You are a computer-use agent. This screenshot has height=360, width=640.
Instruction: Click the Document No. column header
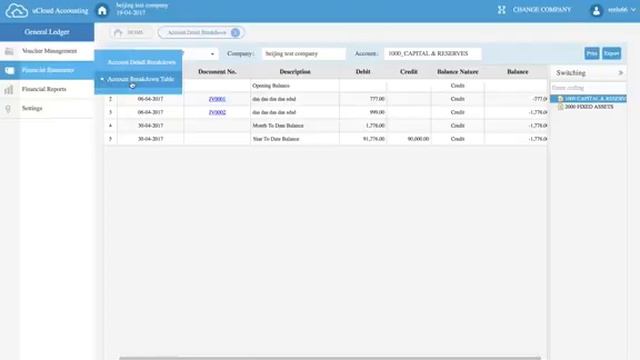(x=217, y=72)
